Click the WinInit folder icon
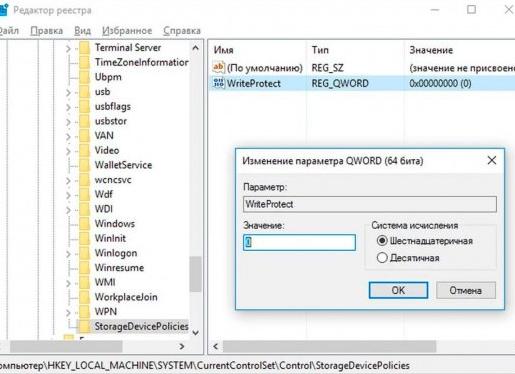 click(x=85, y=238)
